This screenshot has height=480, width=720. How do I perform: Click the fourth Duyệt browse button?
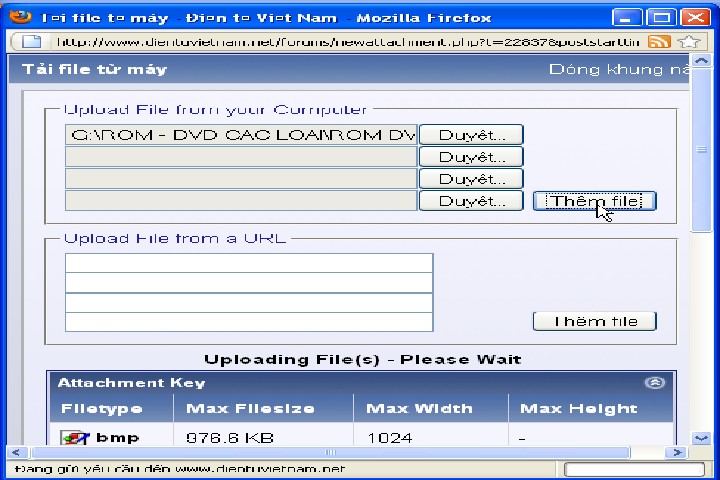[471, 201]
